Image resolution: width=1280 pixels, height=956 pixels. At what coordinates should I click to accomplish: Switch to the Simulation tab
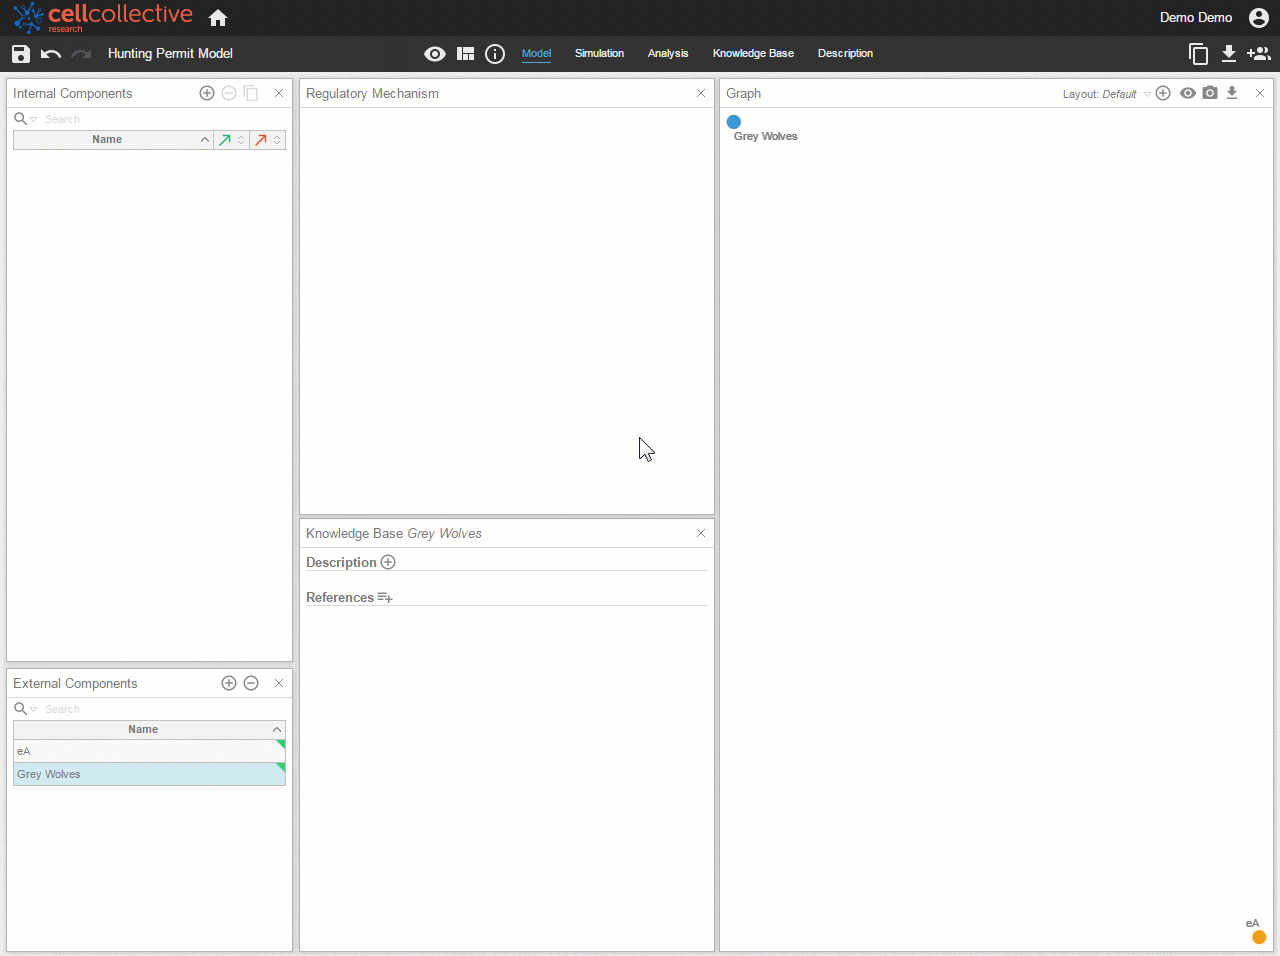coord(599,54)
